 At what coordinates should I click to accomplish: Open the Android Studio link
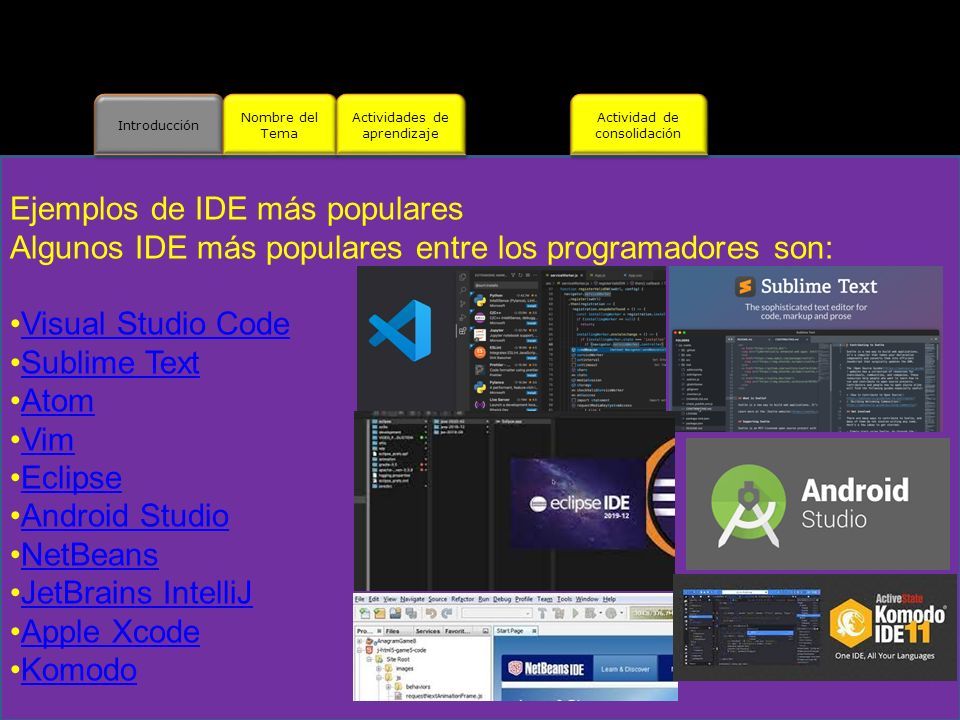[125, 516]
